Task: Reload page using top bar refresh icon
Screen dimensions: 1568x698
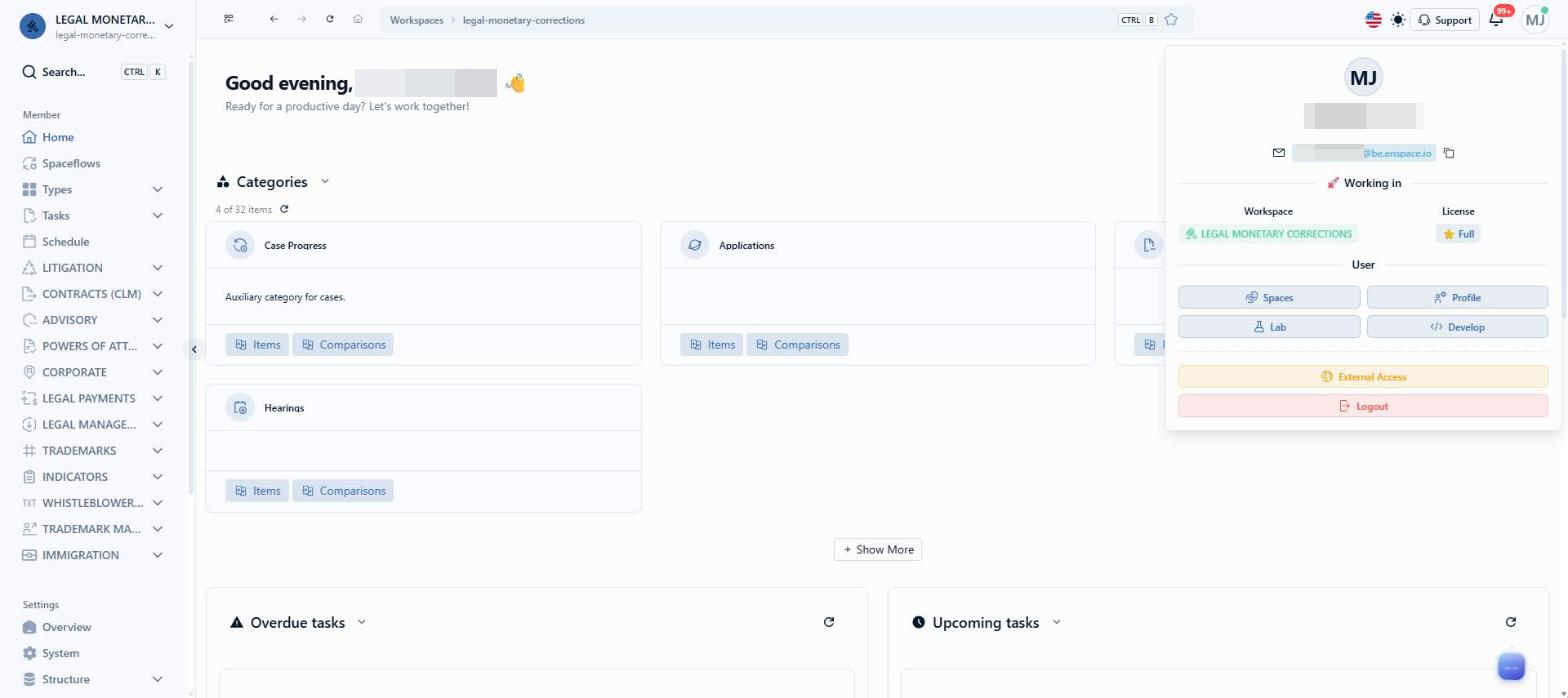Action: click(329, 19)
